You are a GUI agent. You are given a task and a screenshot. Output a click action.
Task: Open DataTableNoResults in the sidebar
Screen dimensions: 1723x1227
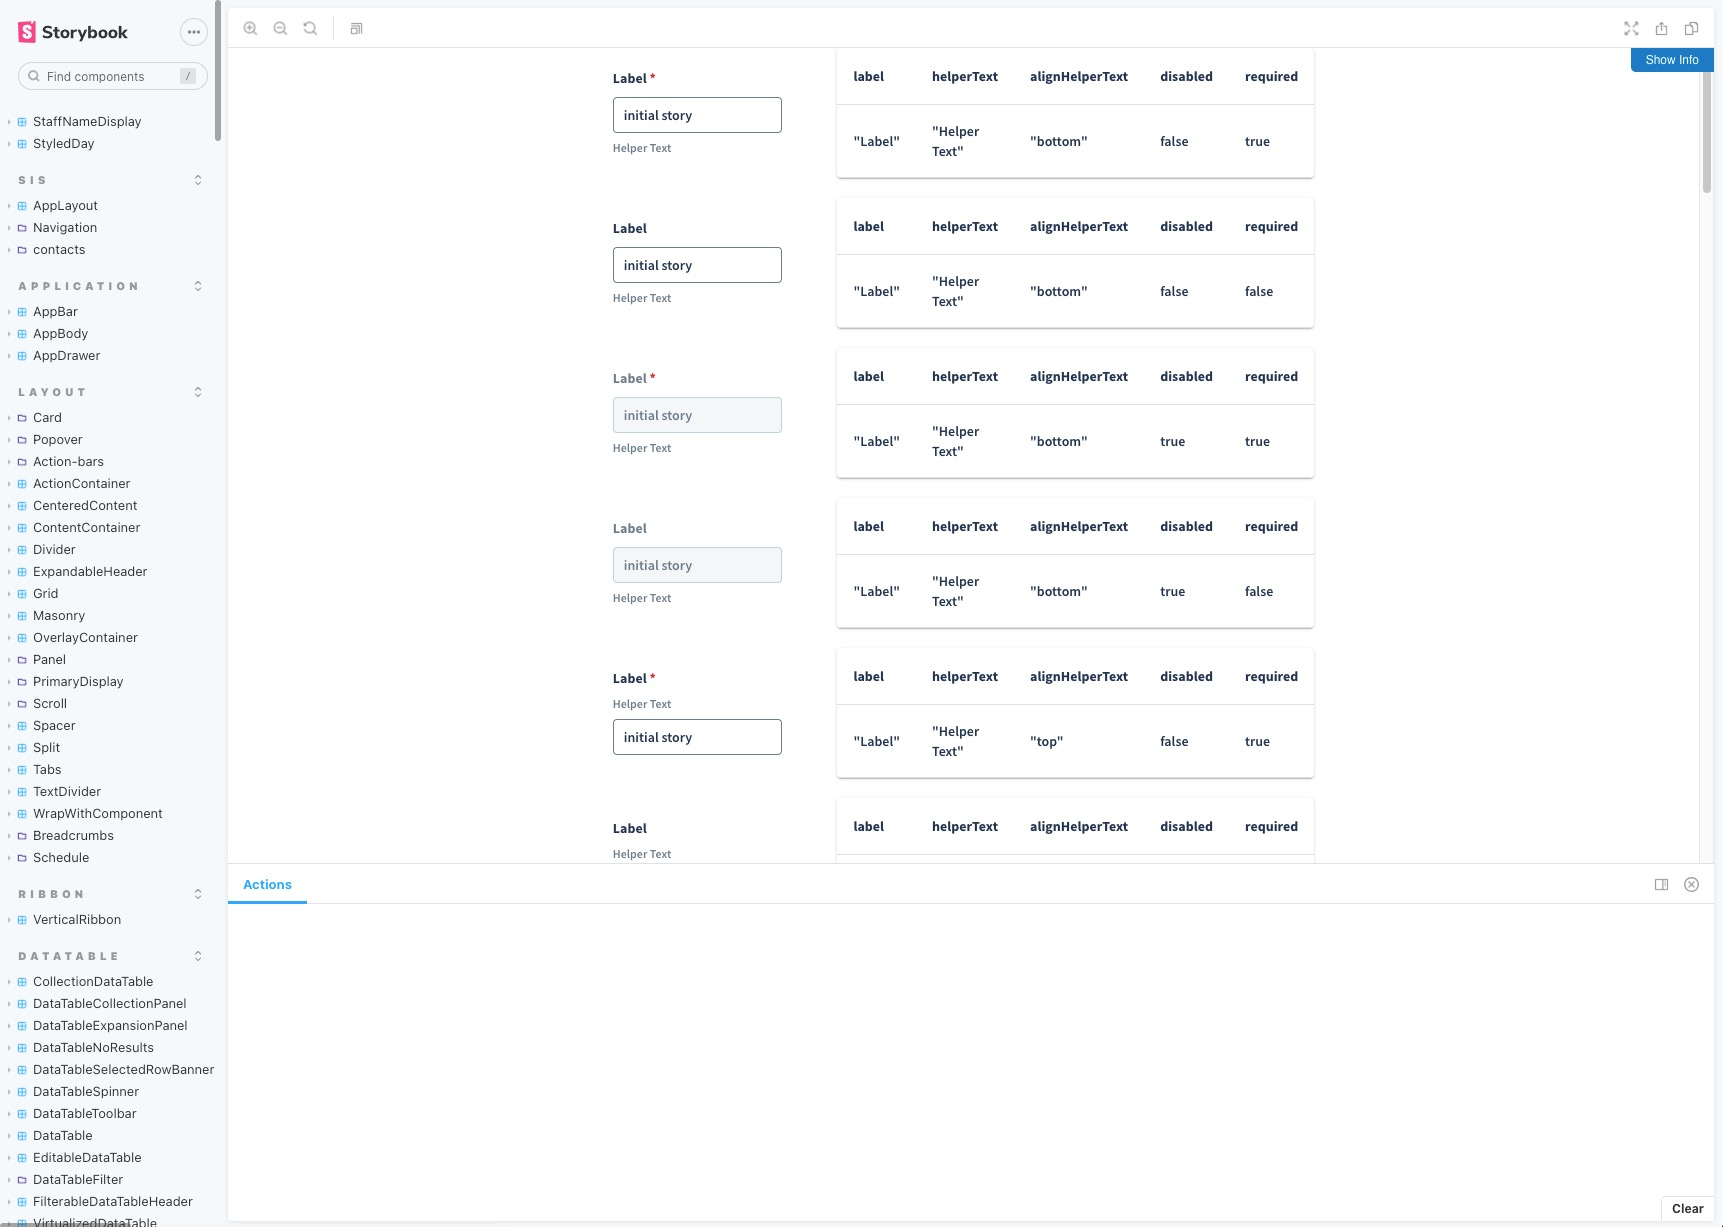[x=93, y=1048]
